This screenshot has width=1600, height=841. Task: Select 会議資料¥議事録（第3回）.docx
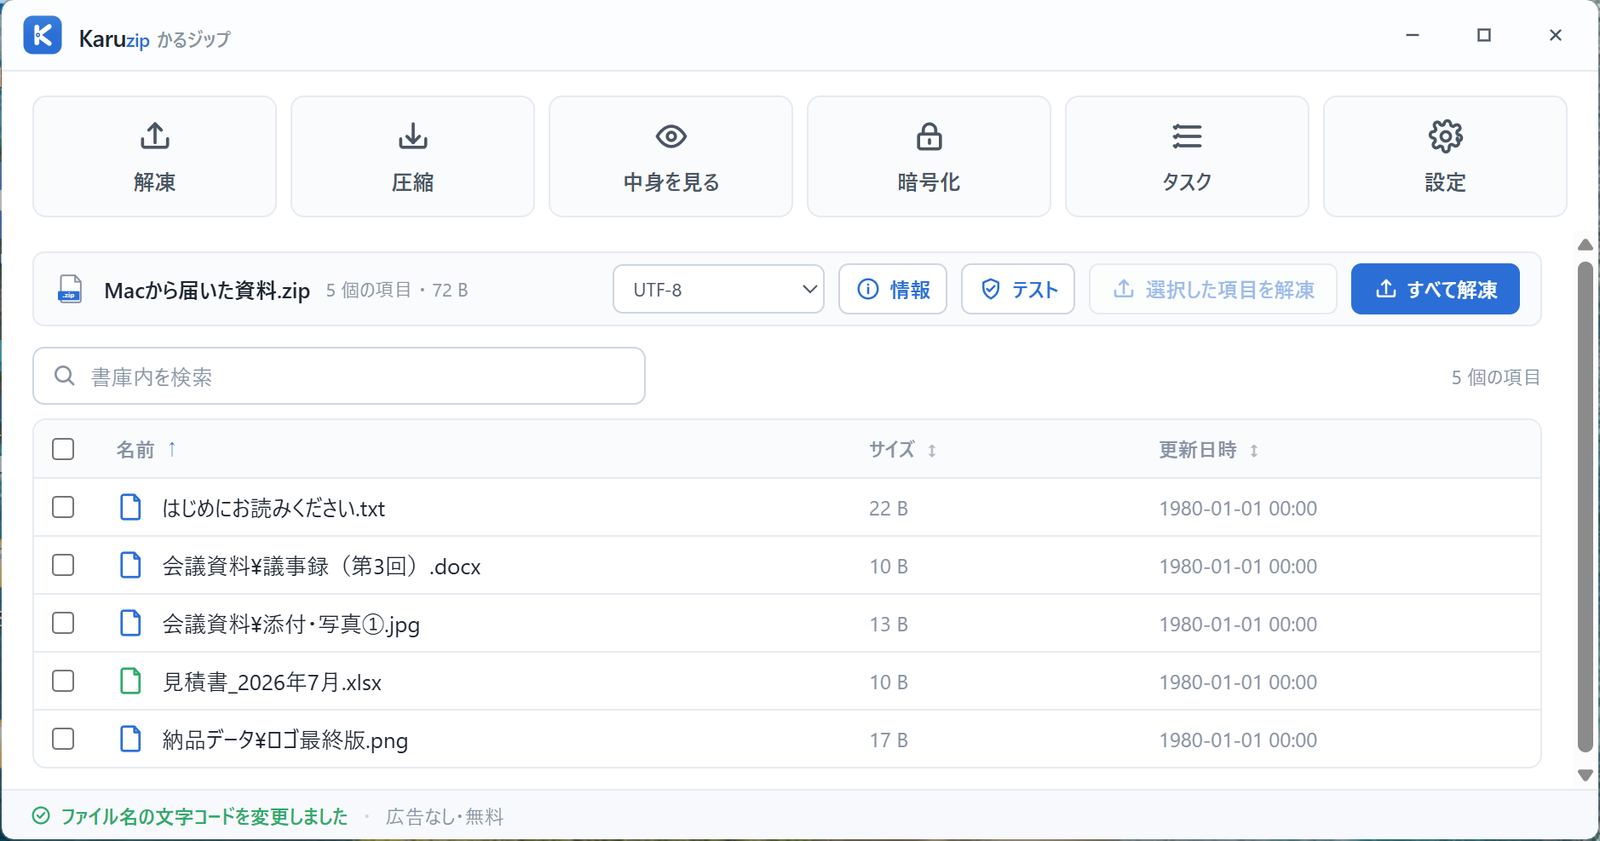(321, 566)
